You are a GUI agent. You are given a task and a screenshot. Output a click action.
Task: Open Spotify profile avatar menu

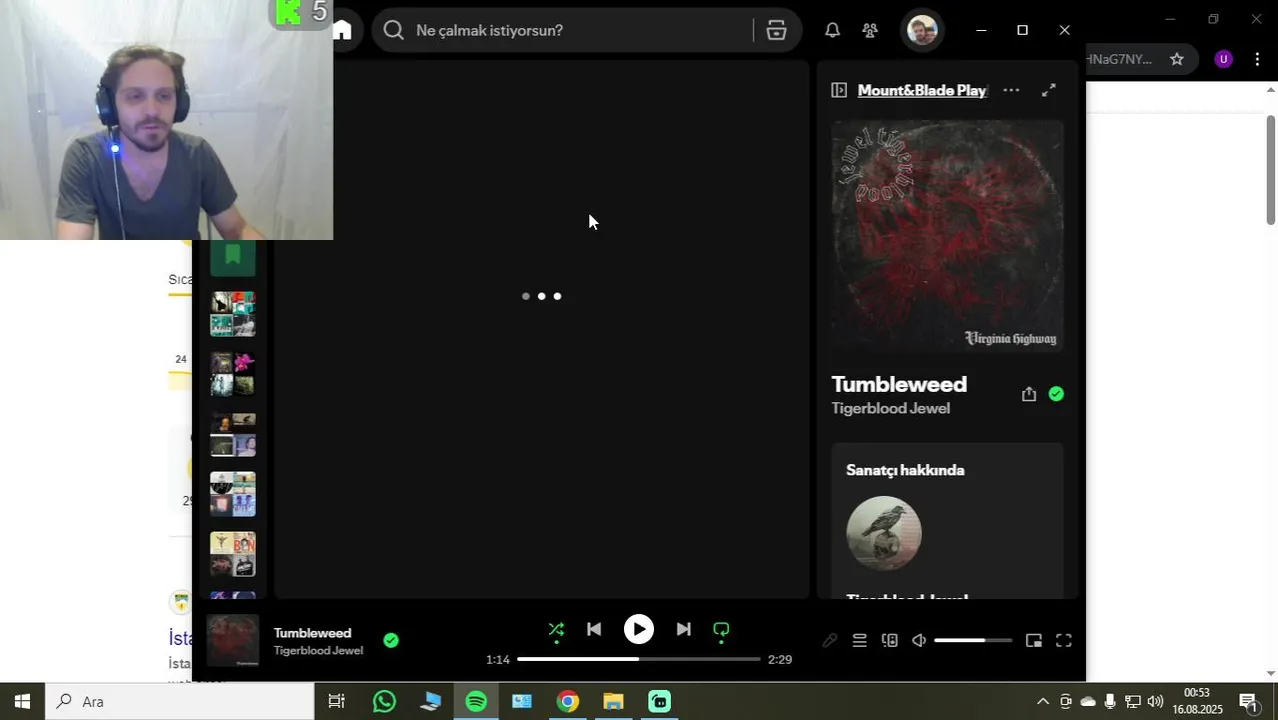pyautogui.click(x=922, y=30)
